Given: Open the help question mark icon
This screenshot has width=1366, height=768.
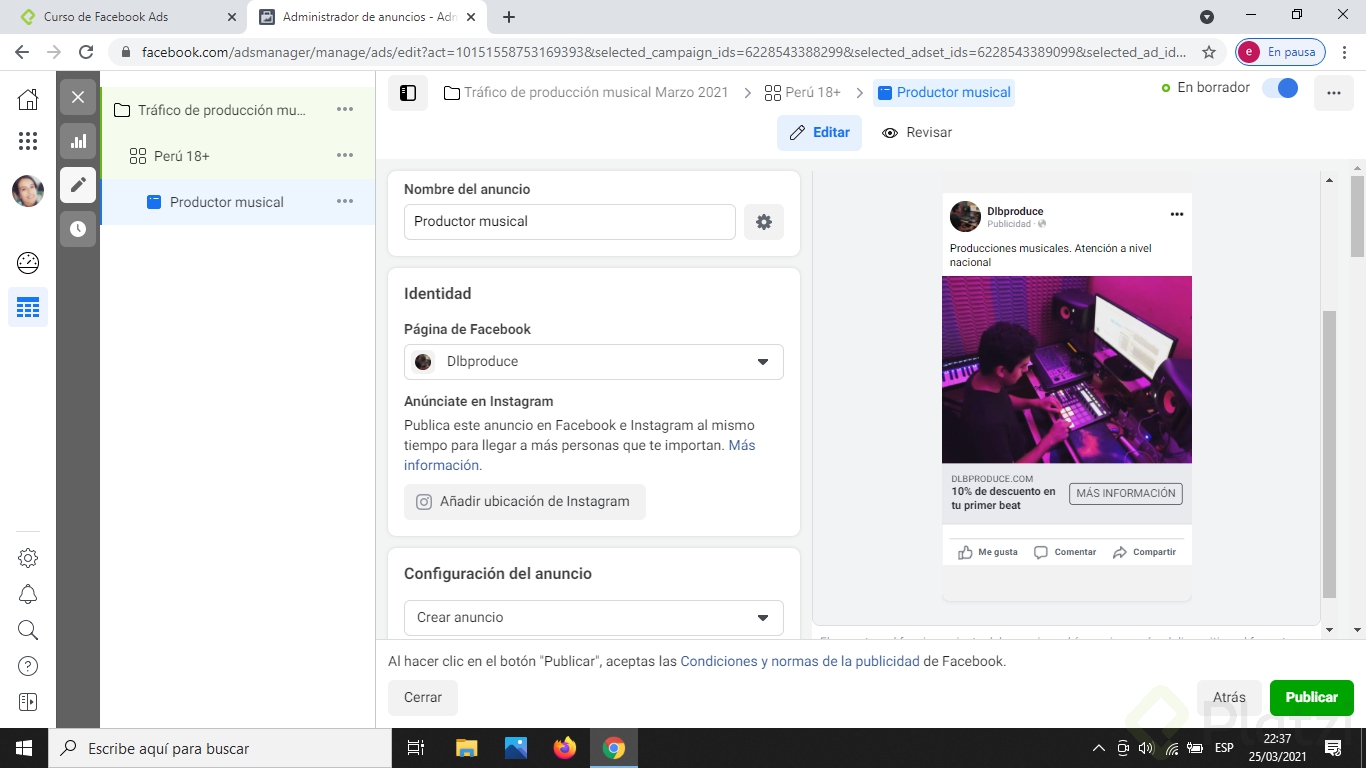Looking at the screenshot, I should (28, 666).
